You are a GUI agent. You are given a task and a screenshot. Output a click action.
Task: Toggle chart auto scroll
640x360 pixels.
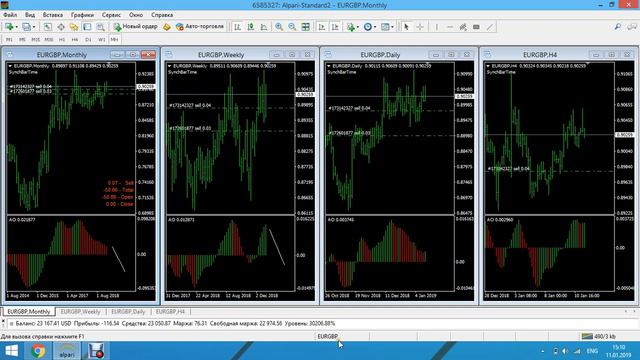322,27
